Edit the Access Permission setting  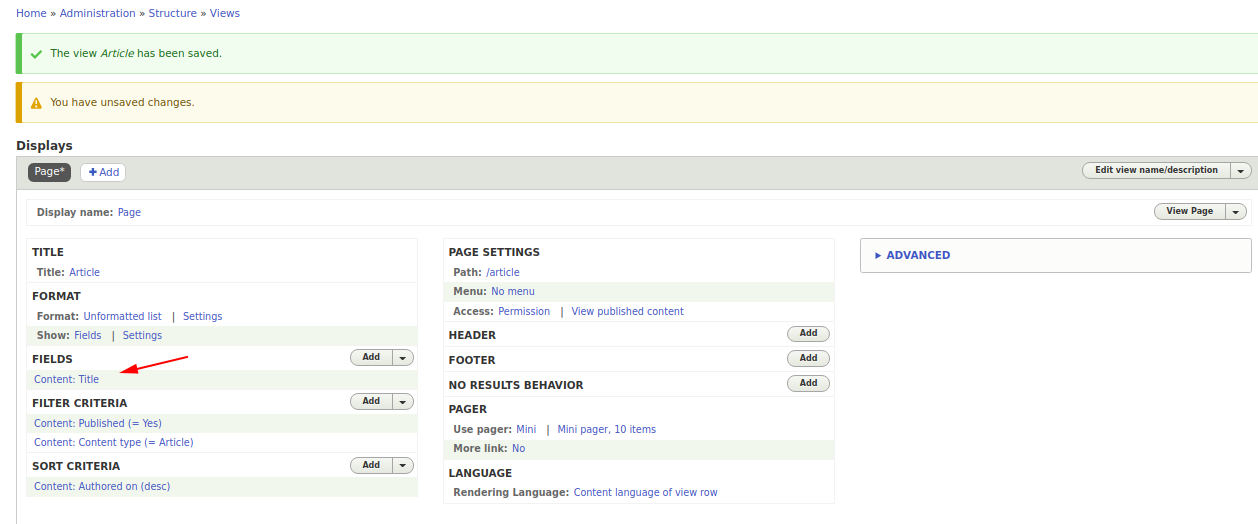(524, 312)
